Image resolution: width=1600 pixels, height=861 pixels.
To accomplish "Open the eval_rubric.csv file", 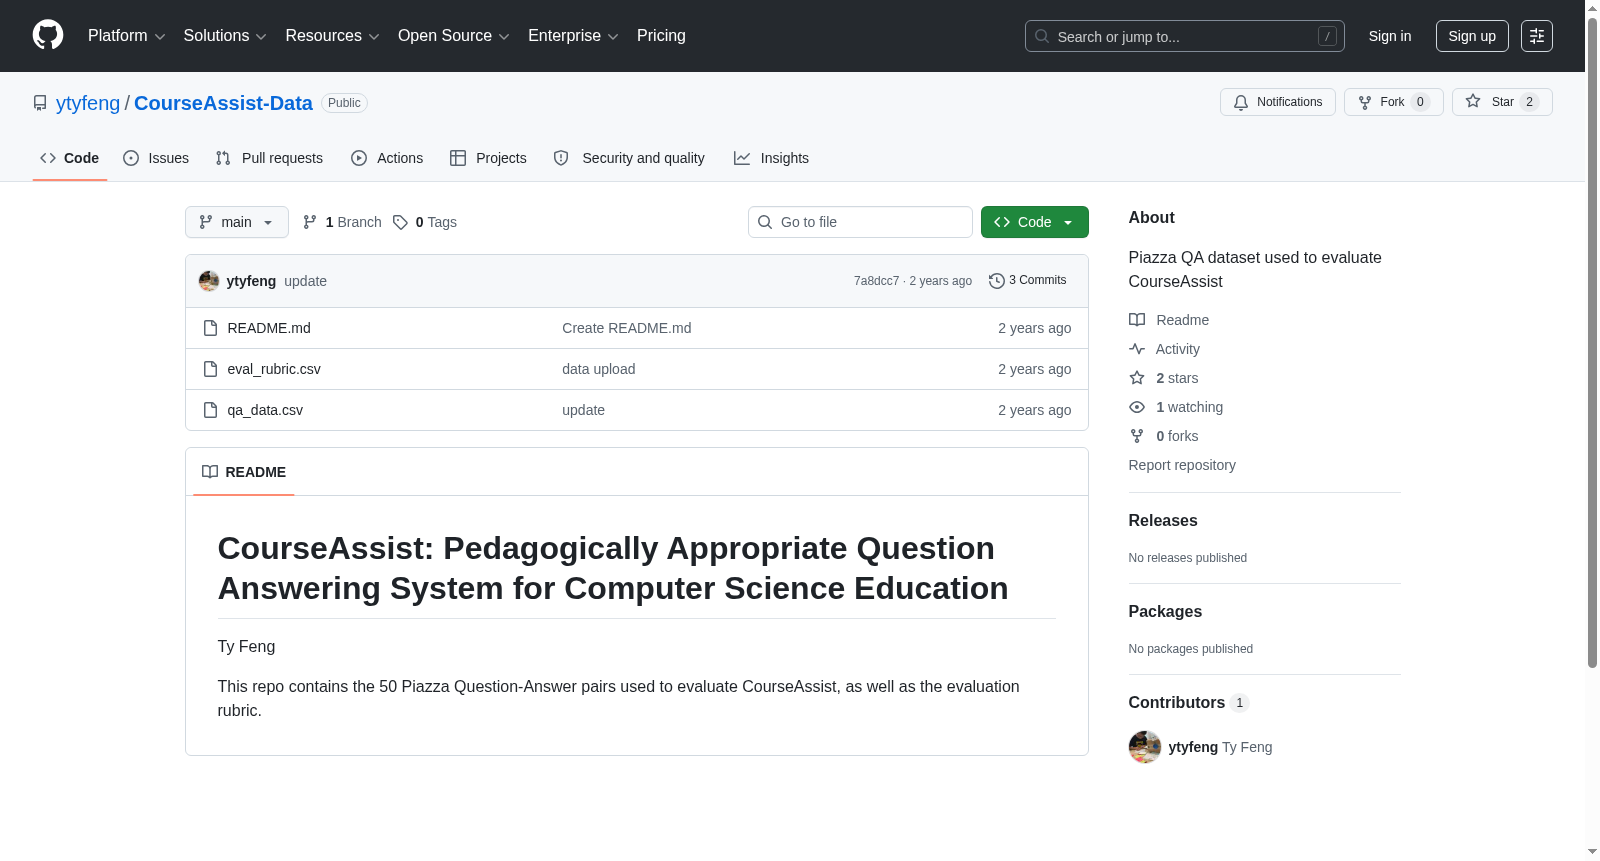I will pos(274,369).
